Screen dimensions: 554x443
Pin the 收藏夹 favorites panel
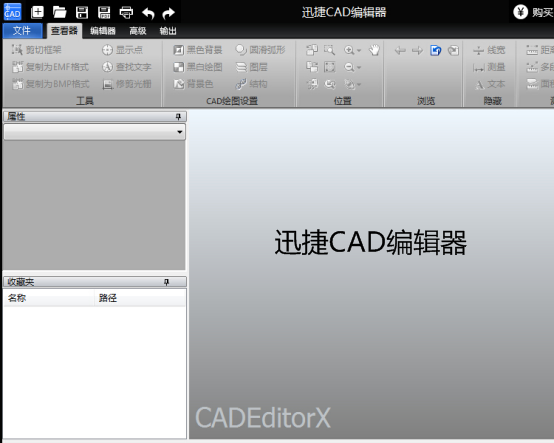tap(166, 282)
